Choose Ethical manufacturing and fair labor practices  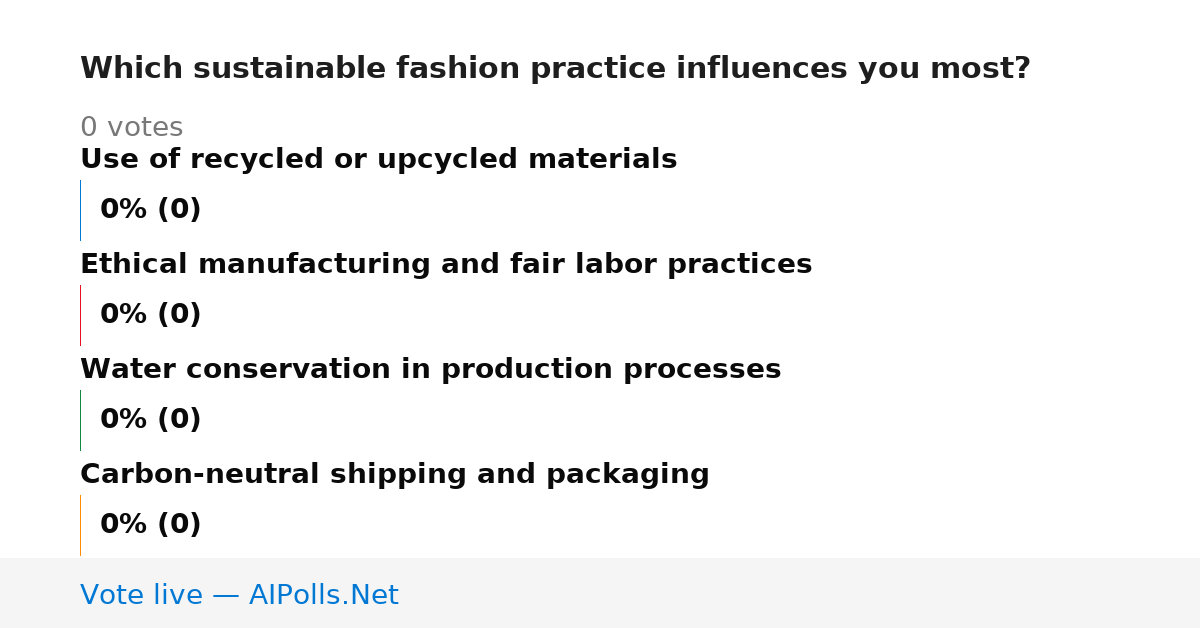446,265
